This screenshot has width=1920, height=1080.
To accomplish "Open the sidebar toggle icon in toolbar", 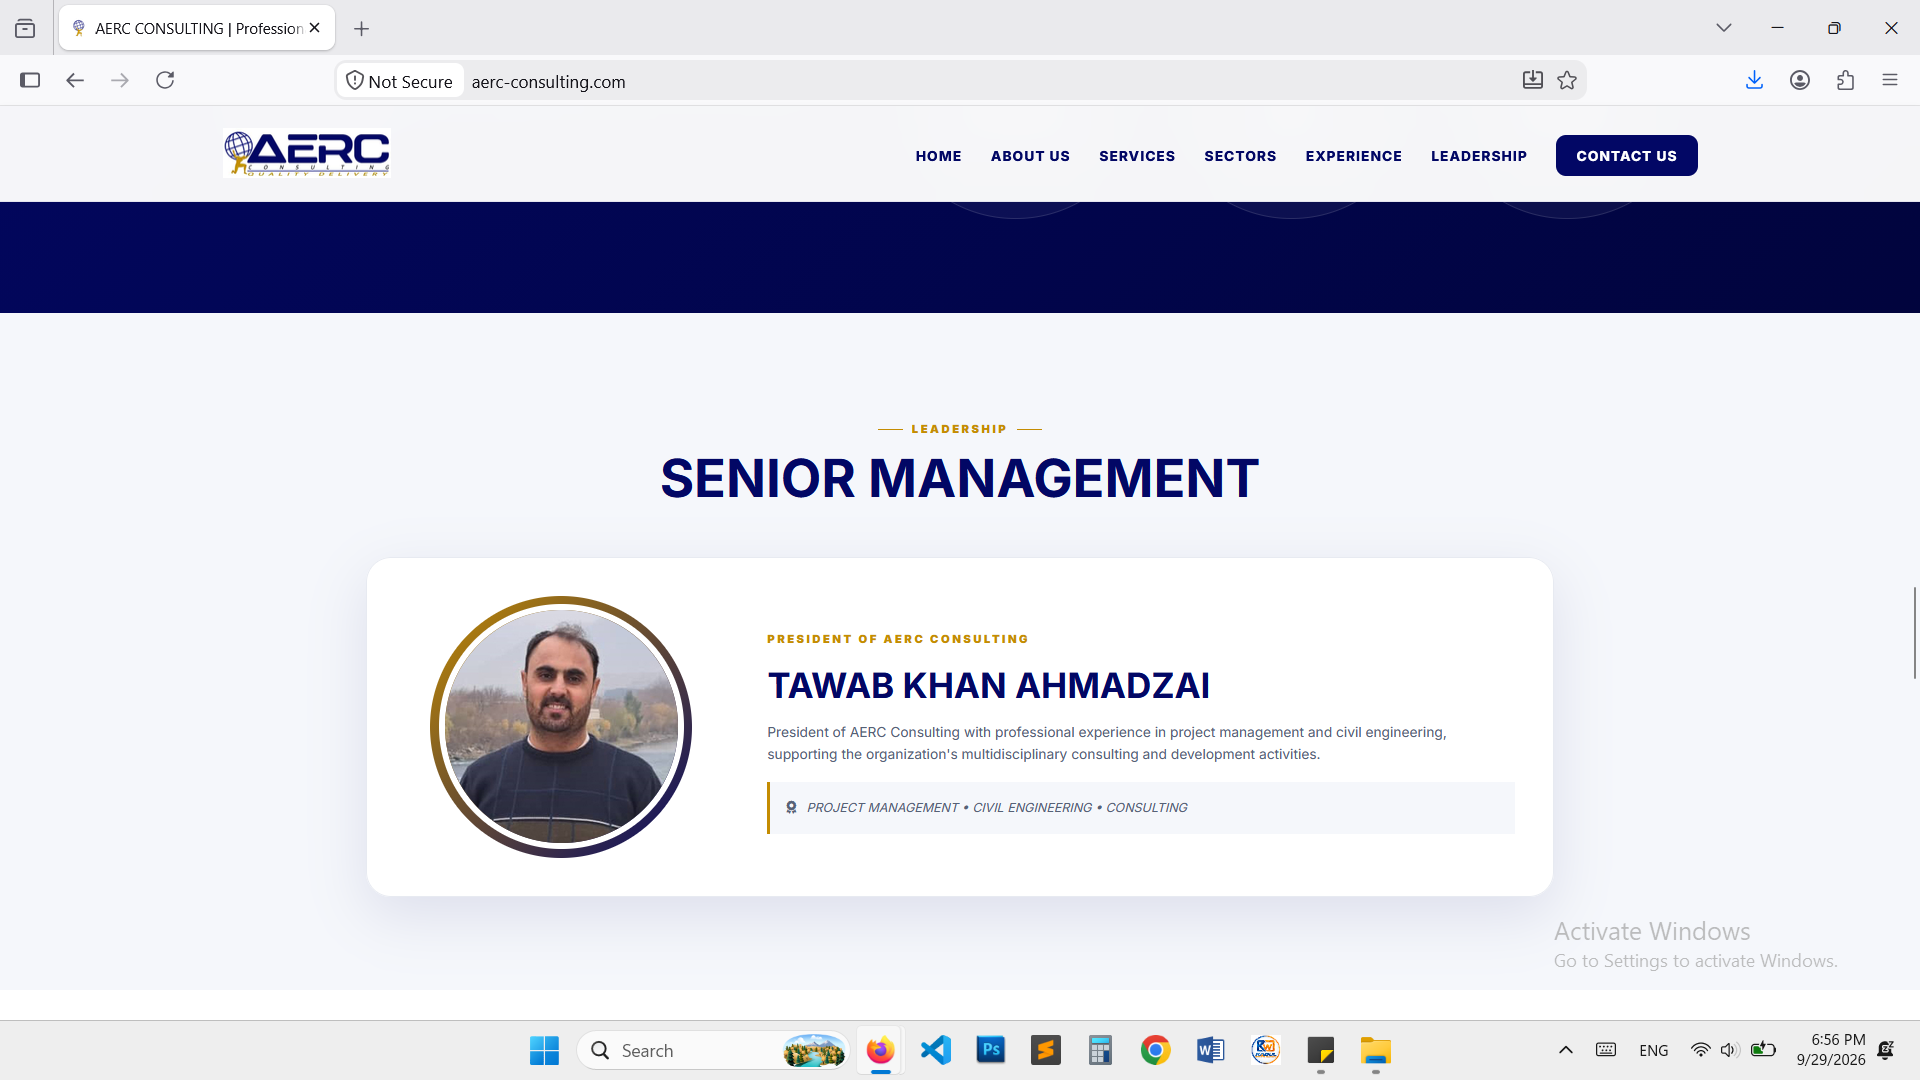I will point(30,80).
